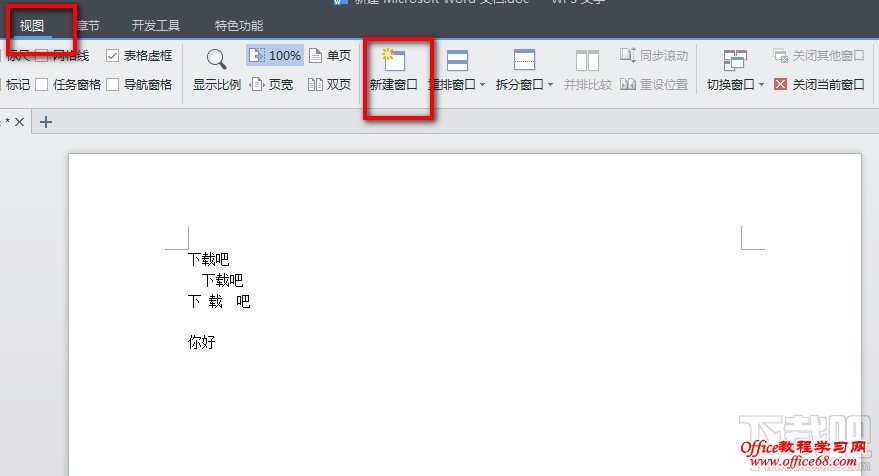Click the text 你好 in the document
Viewport: 879px width, 476px height.
tap(201, 342)
